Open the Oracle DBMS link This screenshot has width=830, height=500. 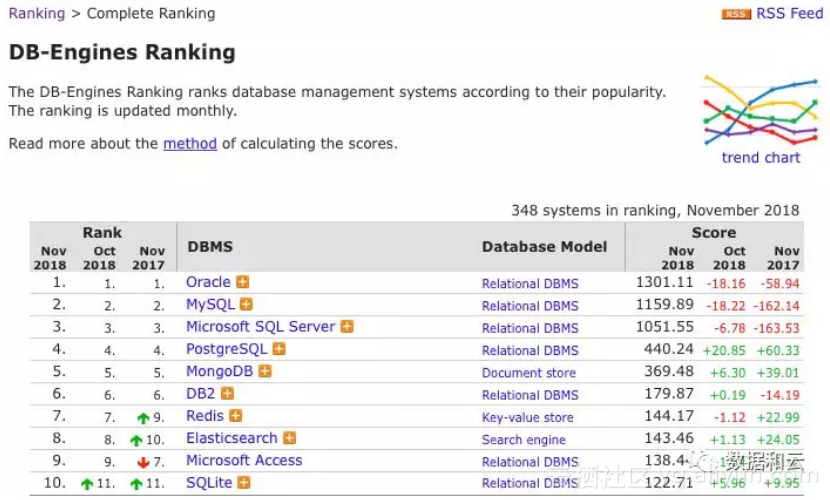(208, 282)
